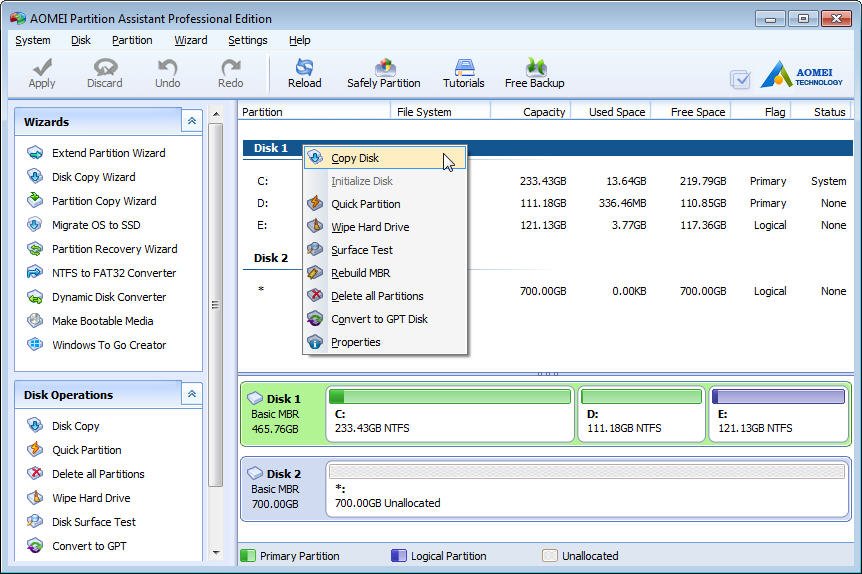Open the Partition menu

[132, 40]
